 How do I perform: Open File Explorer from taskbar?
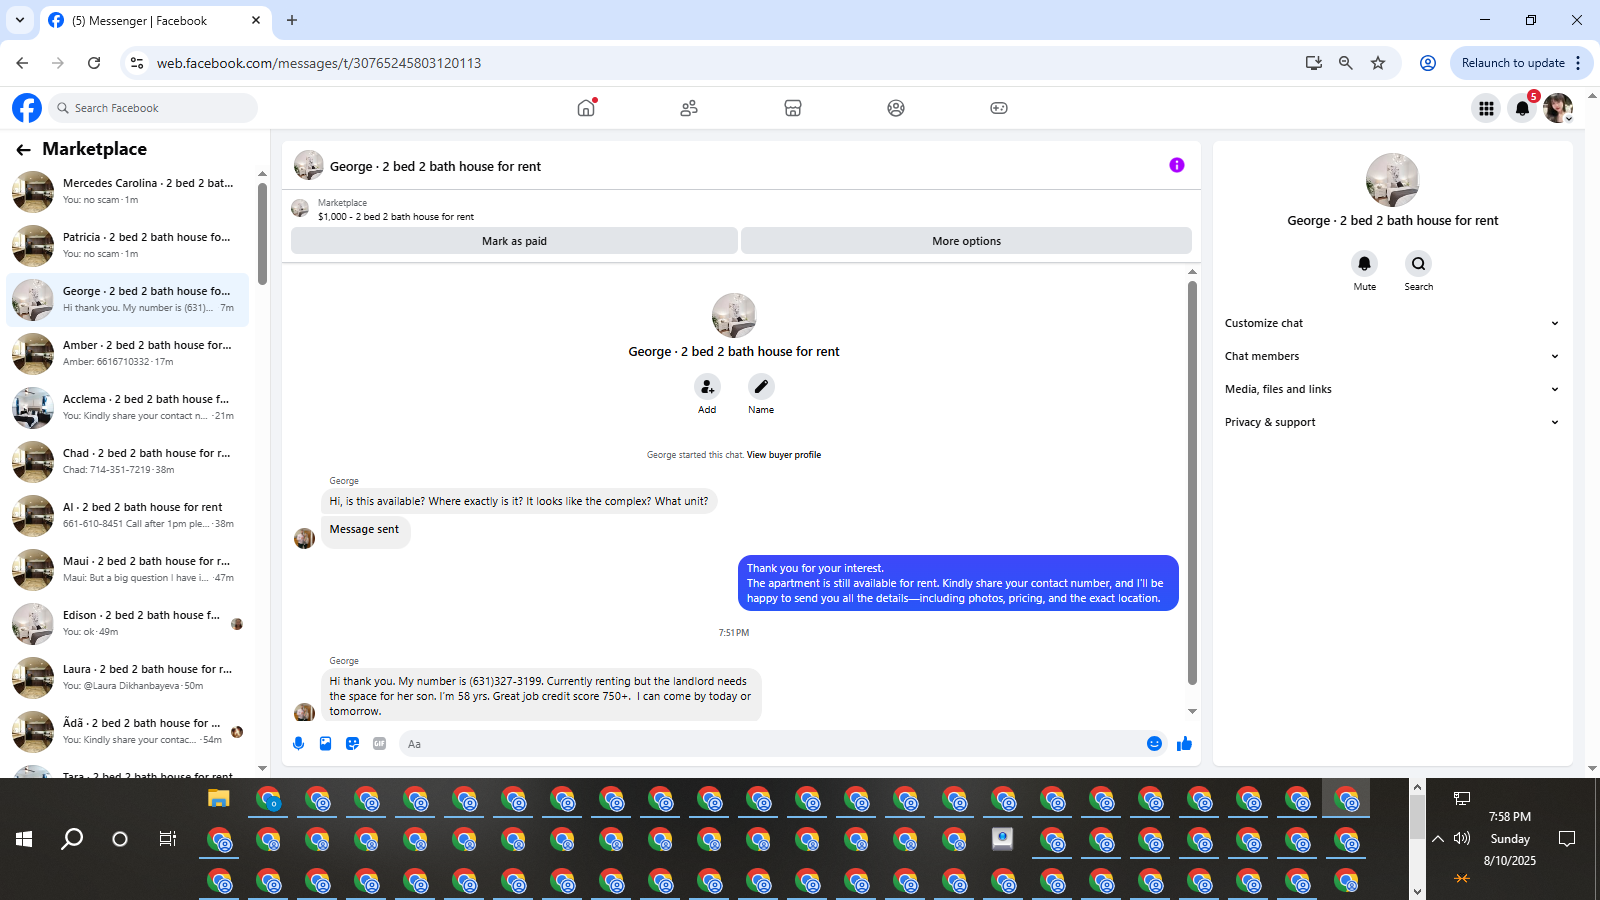pyautogui.click(x=219, y=798)
